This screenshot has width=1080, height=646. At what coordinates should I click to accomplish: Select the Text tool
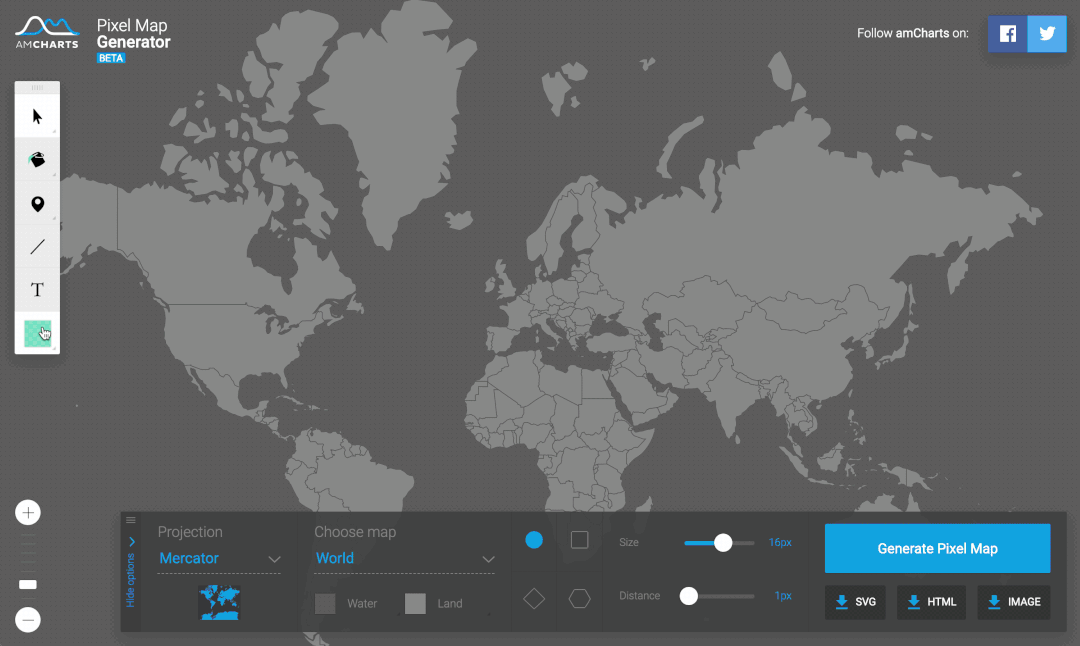37,290
